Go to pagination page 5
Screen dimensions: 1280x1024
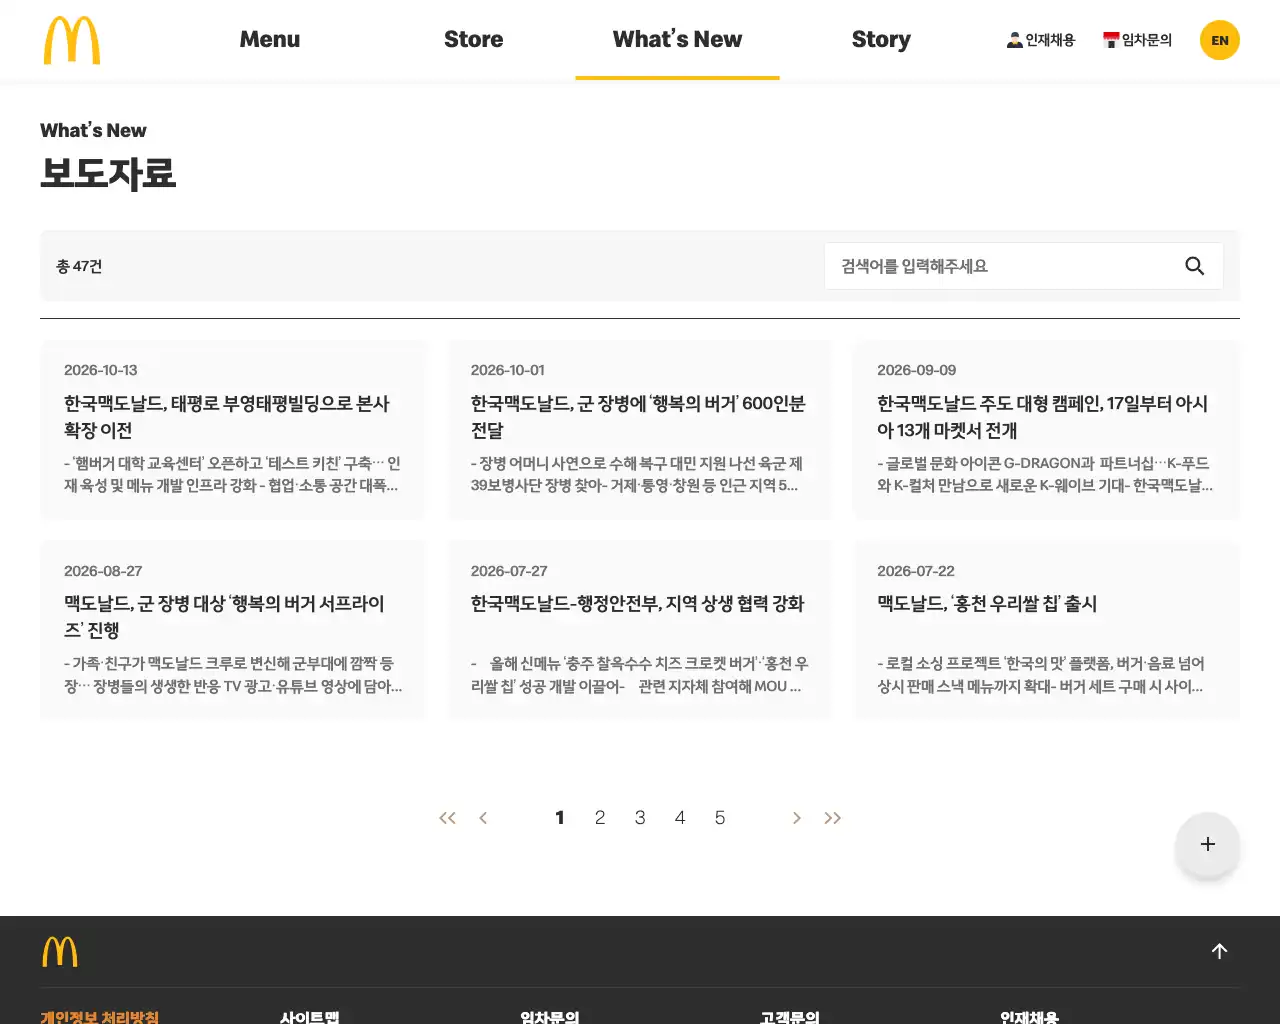point(720,818)
